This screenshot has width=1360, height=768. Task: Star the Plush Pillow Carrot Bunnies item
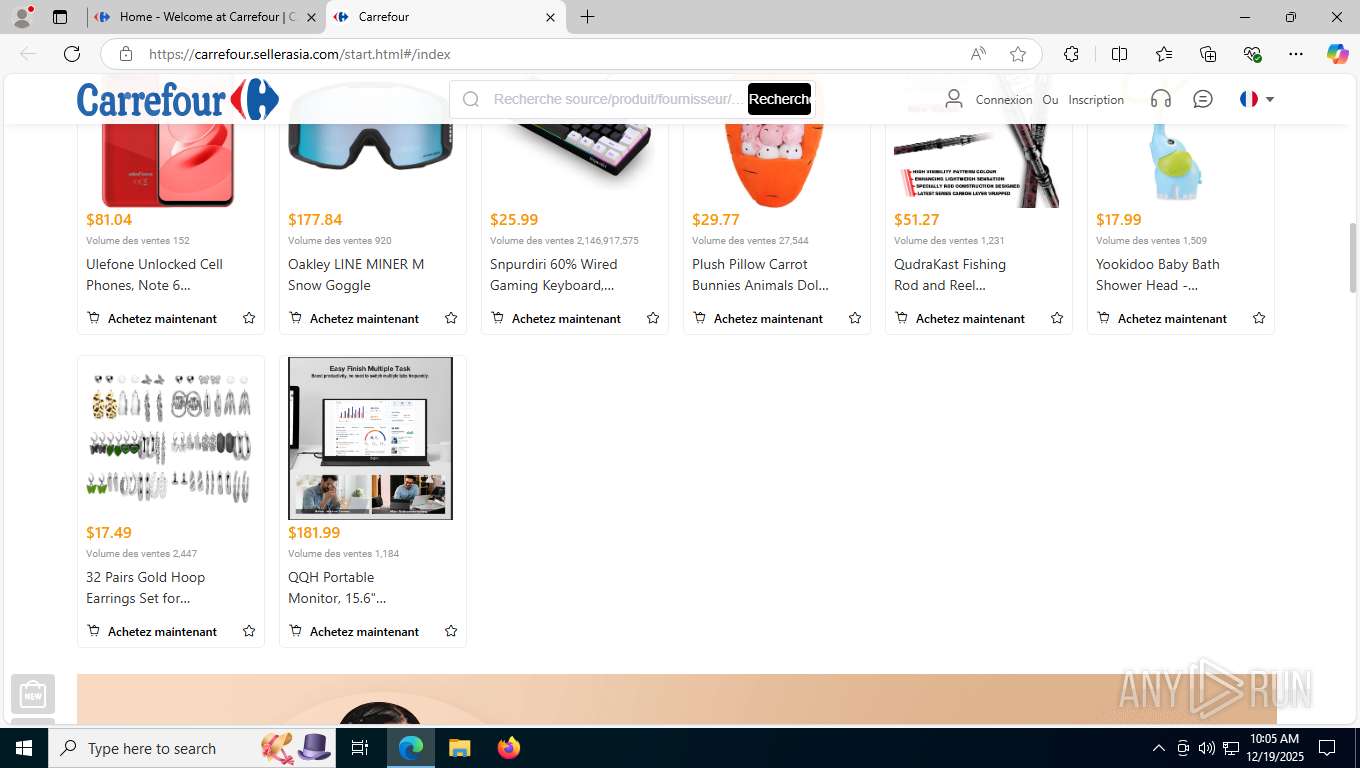(855, 318)
